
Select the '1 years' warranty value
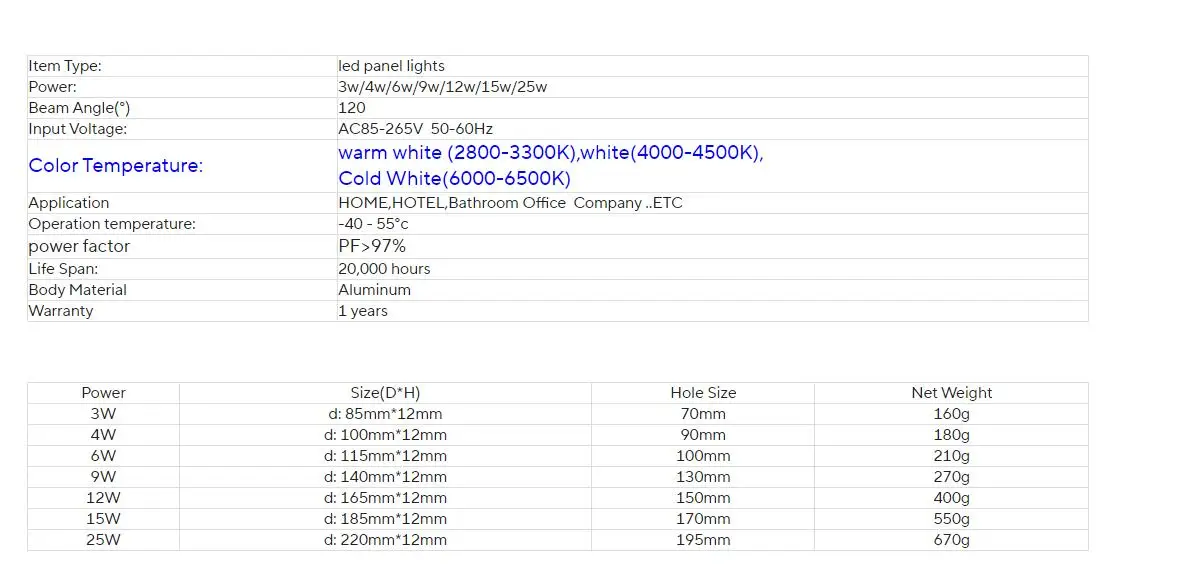tap(362, 311)
